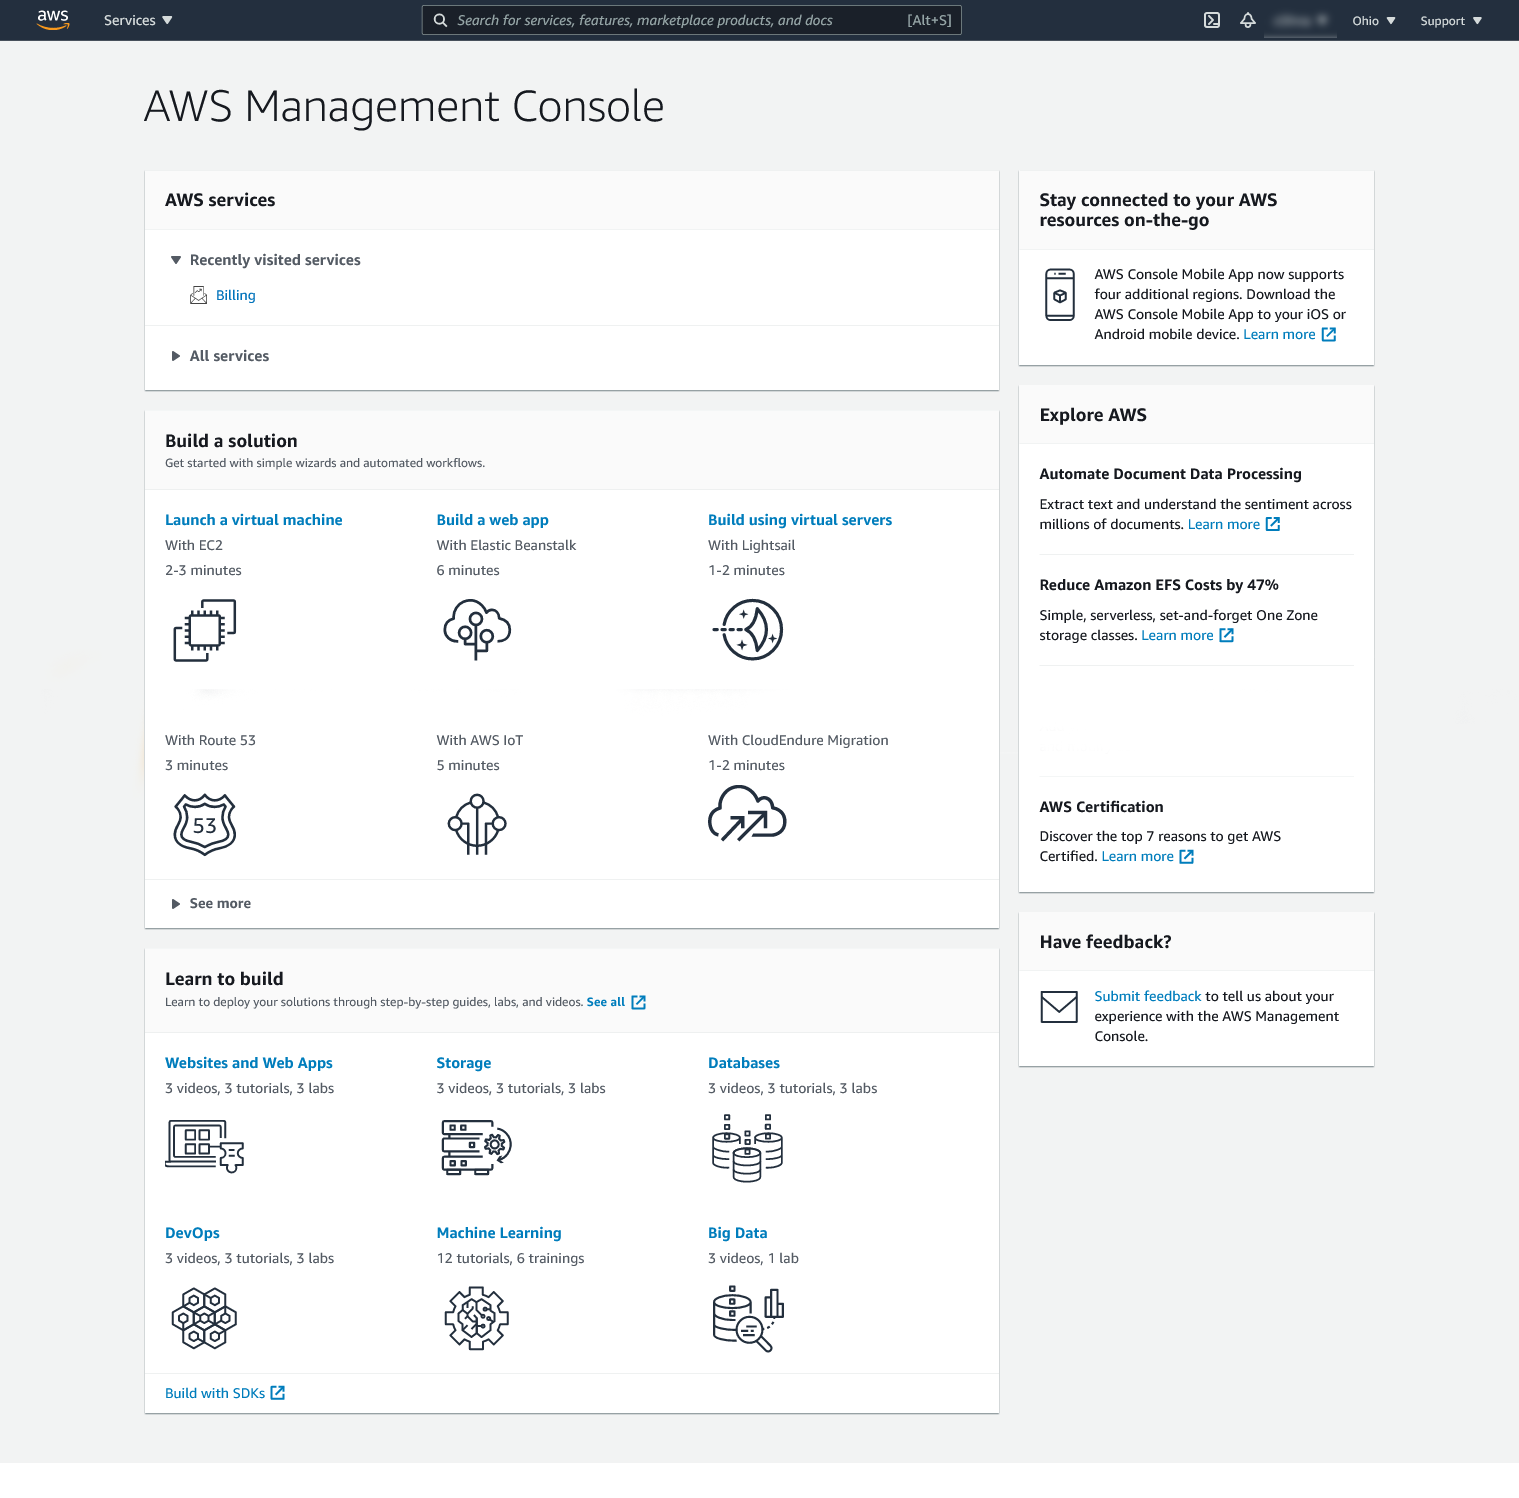Click the Websites and Web Apps icon

205,1146
